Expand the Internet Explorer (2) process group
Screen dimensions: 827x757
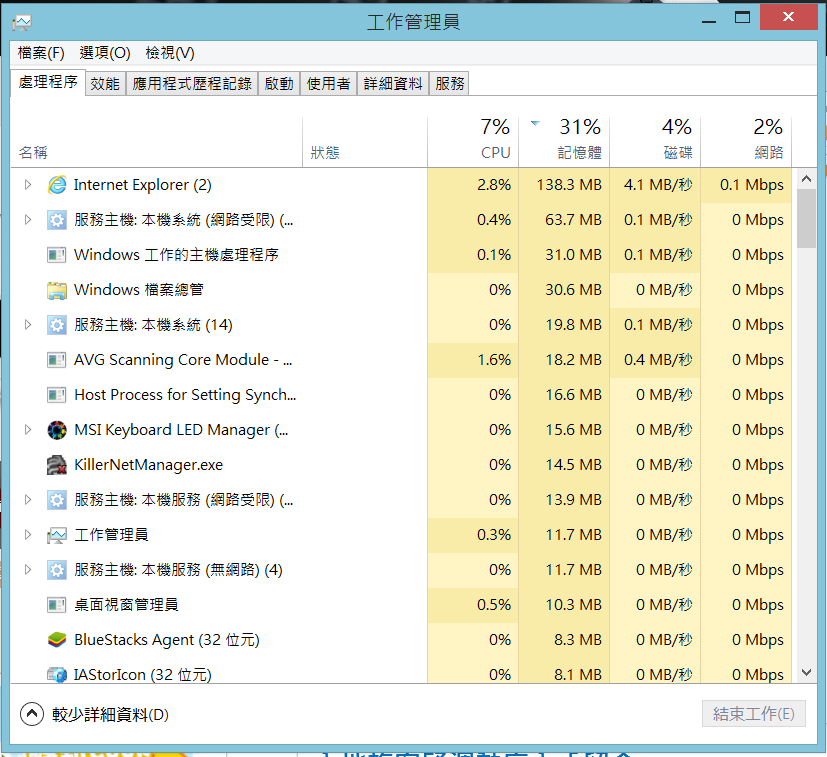28,185
